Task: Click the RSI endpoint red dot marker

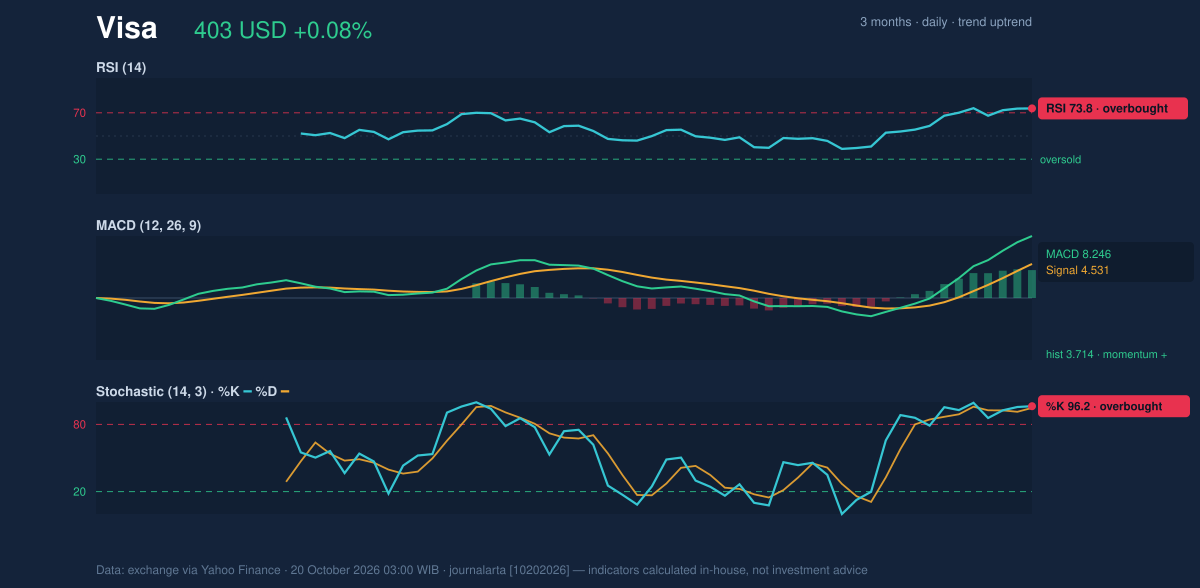Action: pyautogui.click(x=1032, y=108)
